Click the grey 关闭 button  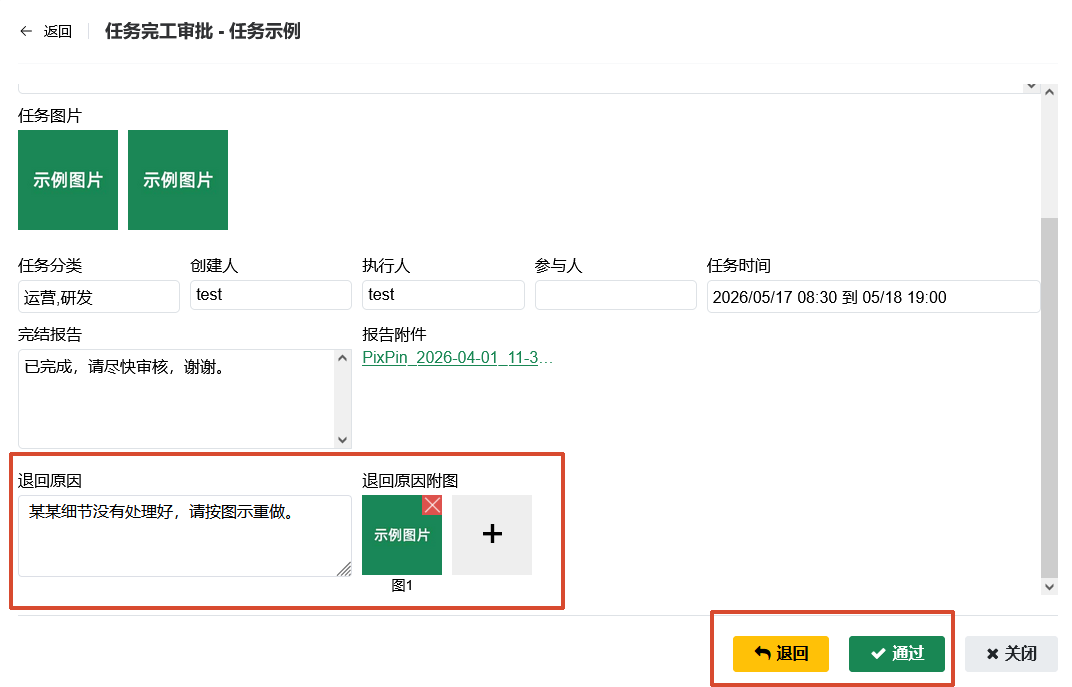coord(1011,654)
